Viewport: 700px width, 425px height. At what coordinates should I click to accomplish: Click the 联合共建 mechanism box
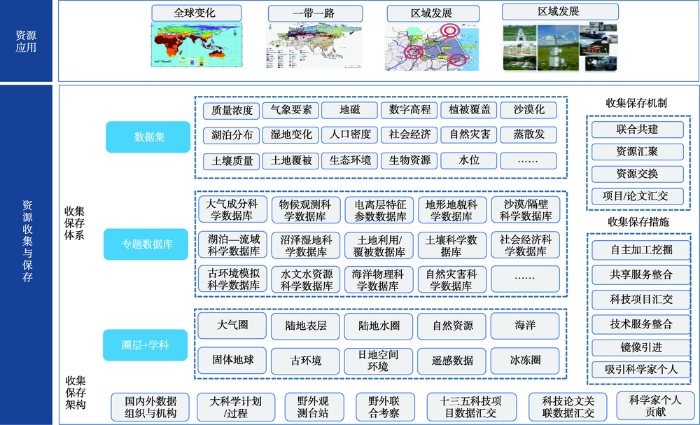pos(636,130)
